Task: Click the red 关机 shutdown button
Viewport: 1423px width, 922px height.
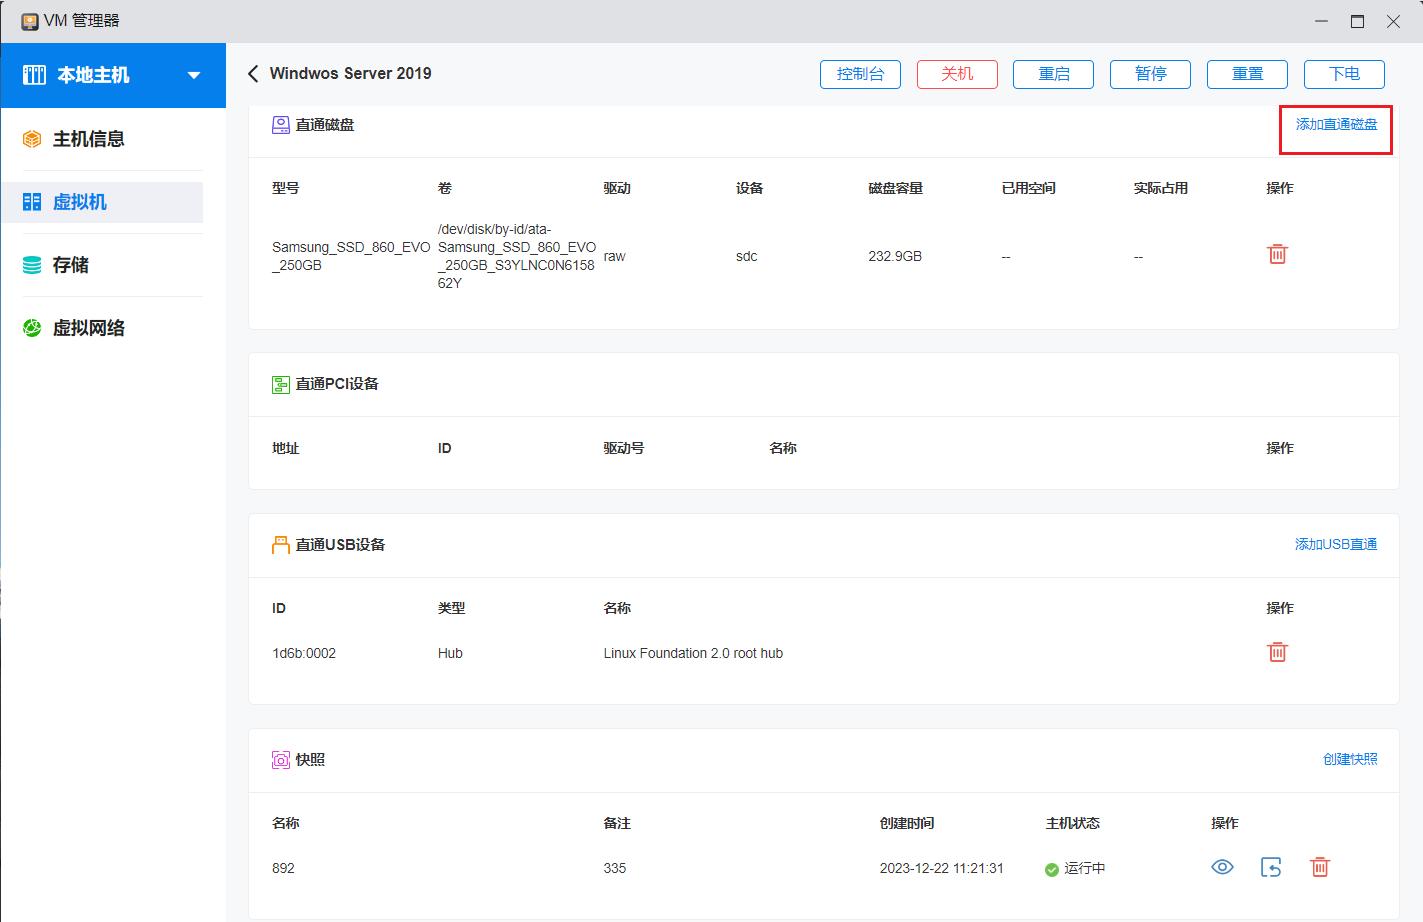Action: click(x=957, y=74)
